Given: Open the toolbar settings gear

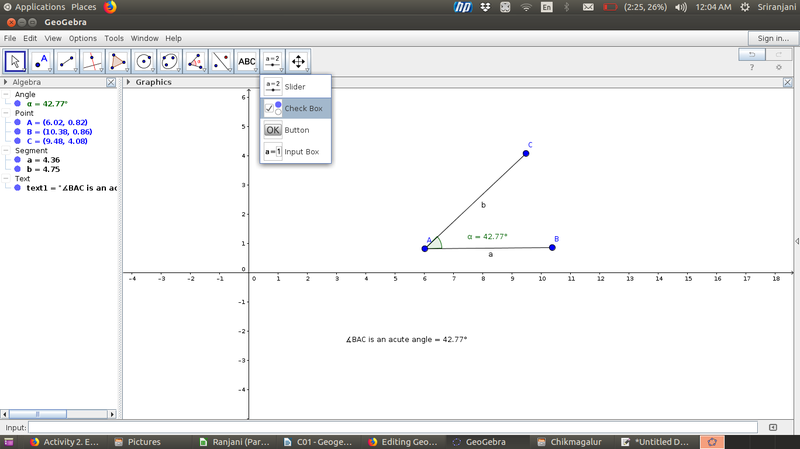Looking at the screenshot, I should pos(779,67).
